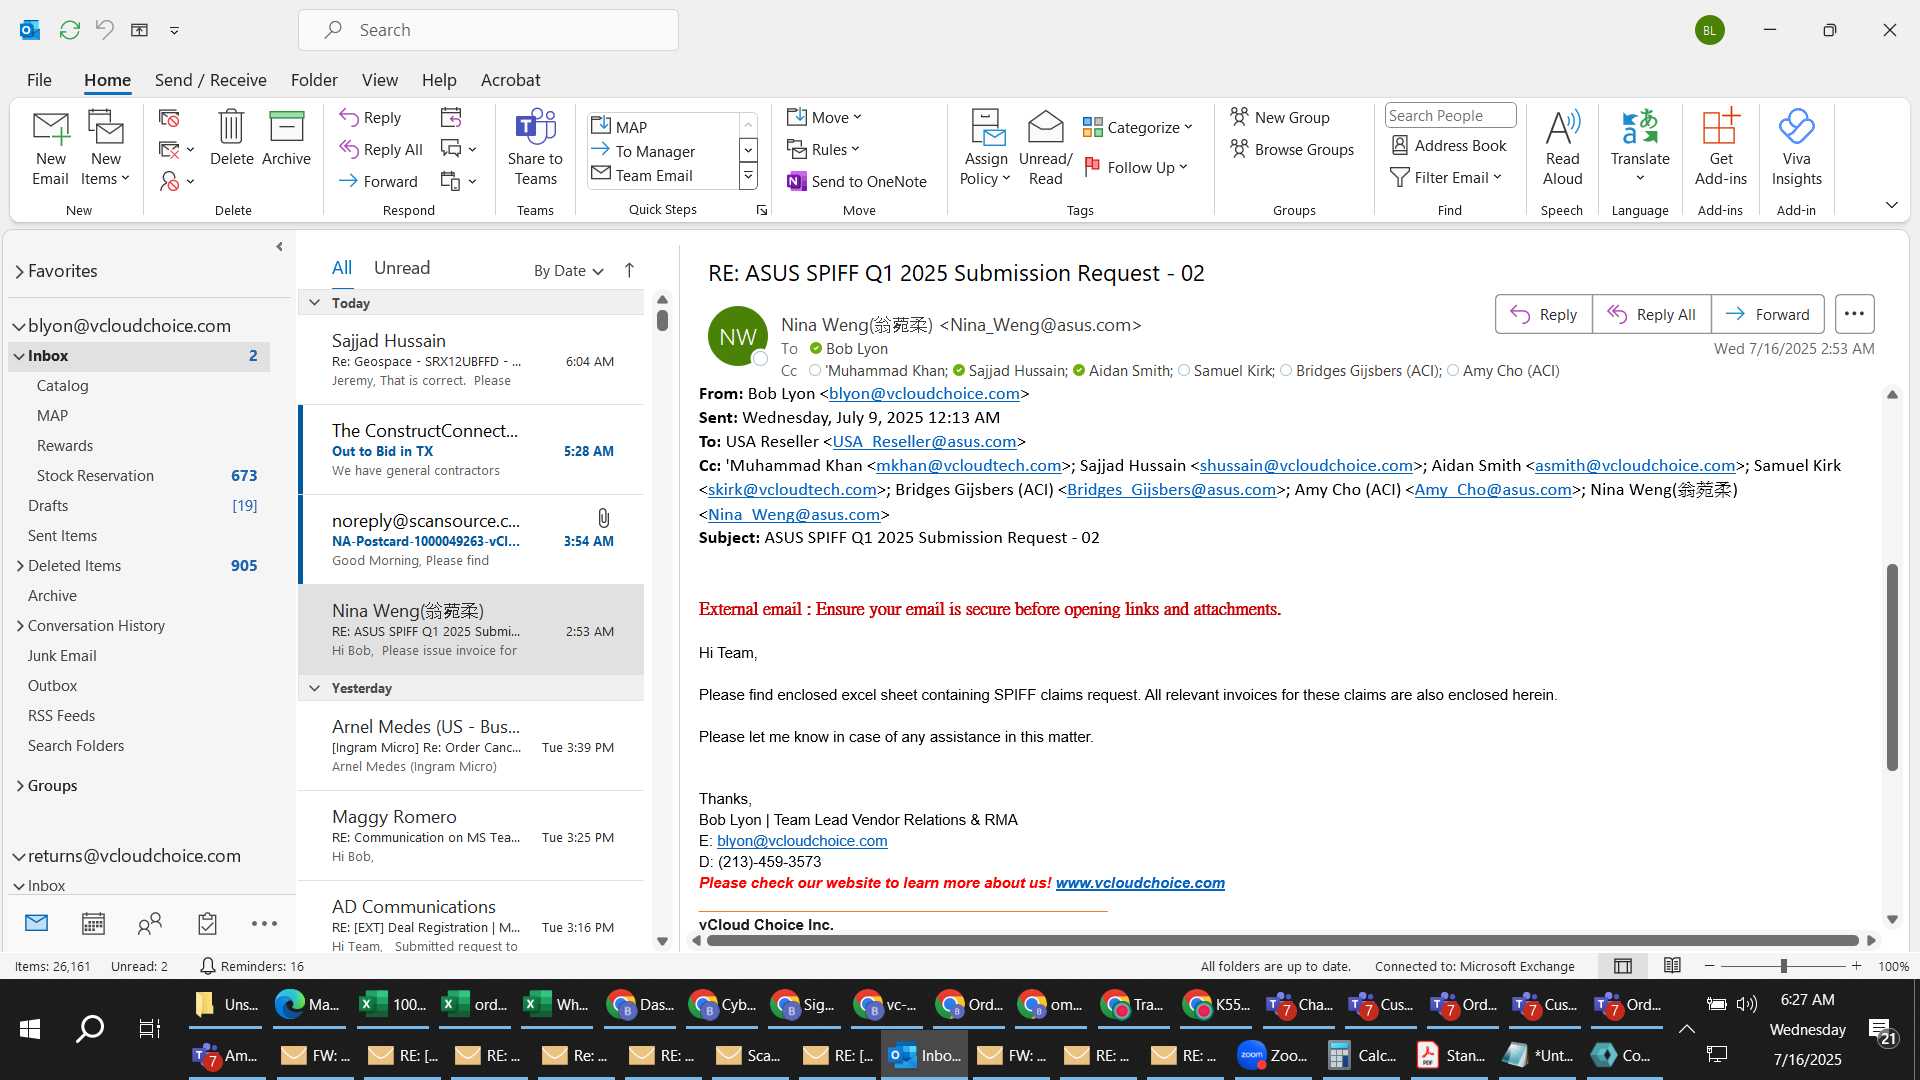Image resolution: width=1920 pixels, height=1080 pixels.
Task: Reverse sort order arrow in message list
Action: (x=629, y=270)
